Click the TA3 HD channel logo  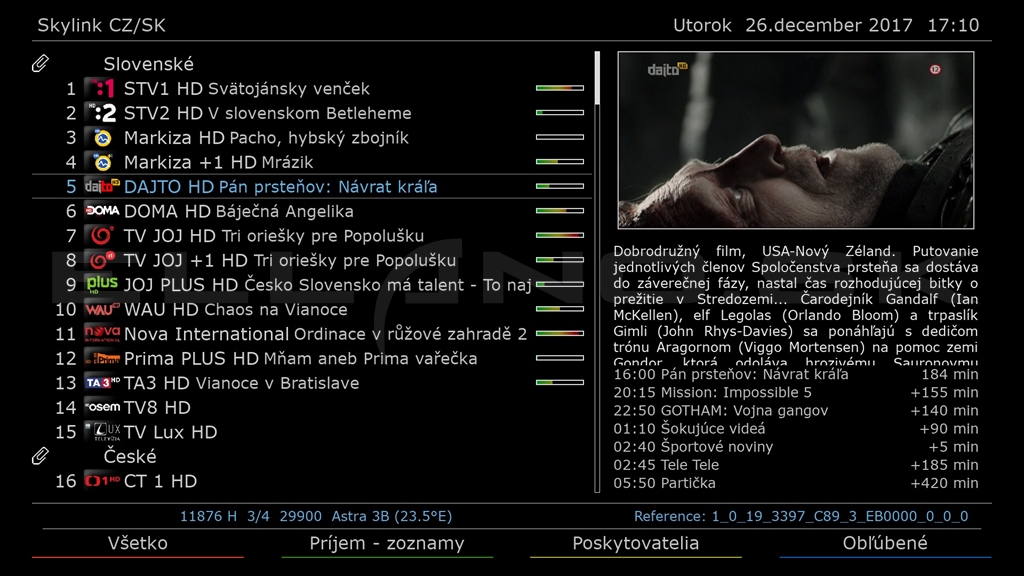pyautogui.click(x=102, y=383)
